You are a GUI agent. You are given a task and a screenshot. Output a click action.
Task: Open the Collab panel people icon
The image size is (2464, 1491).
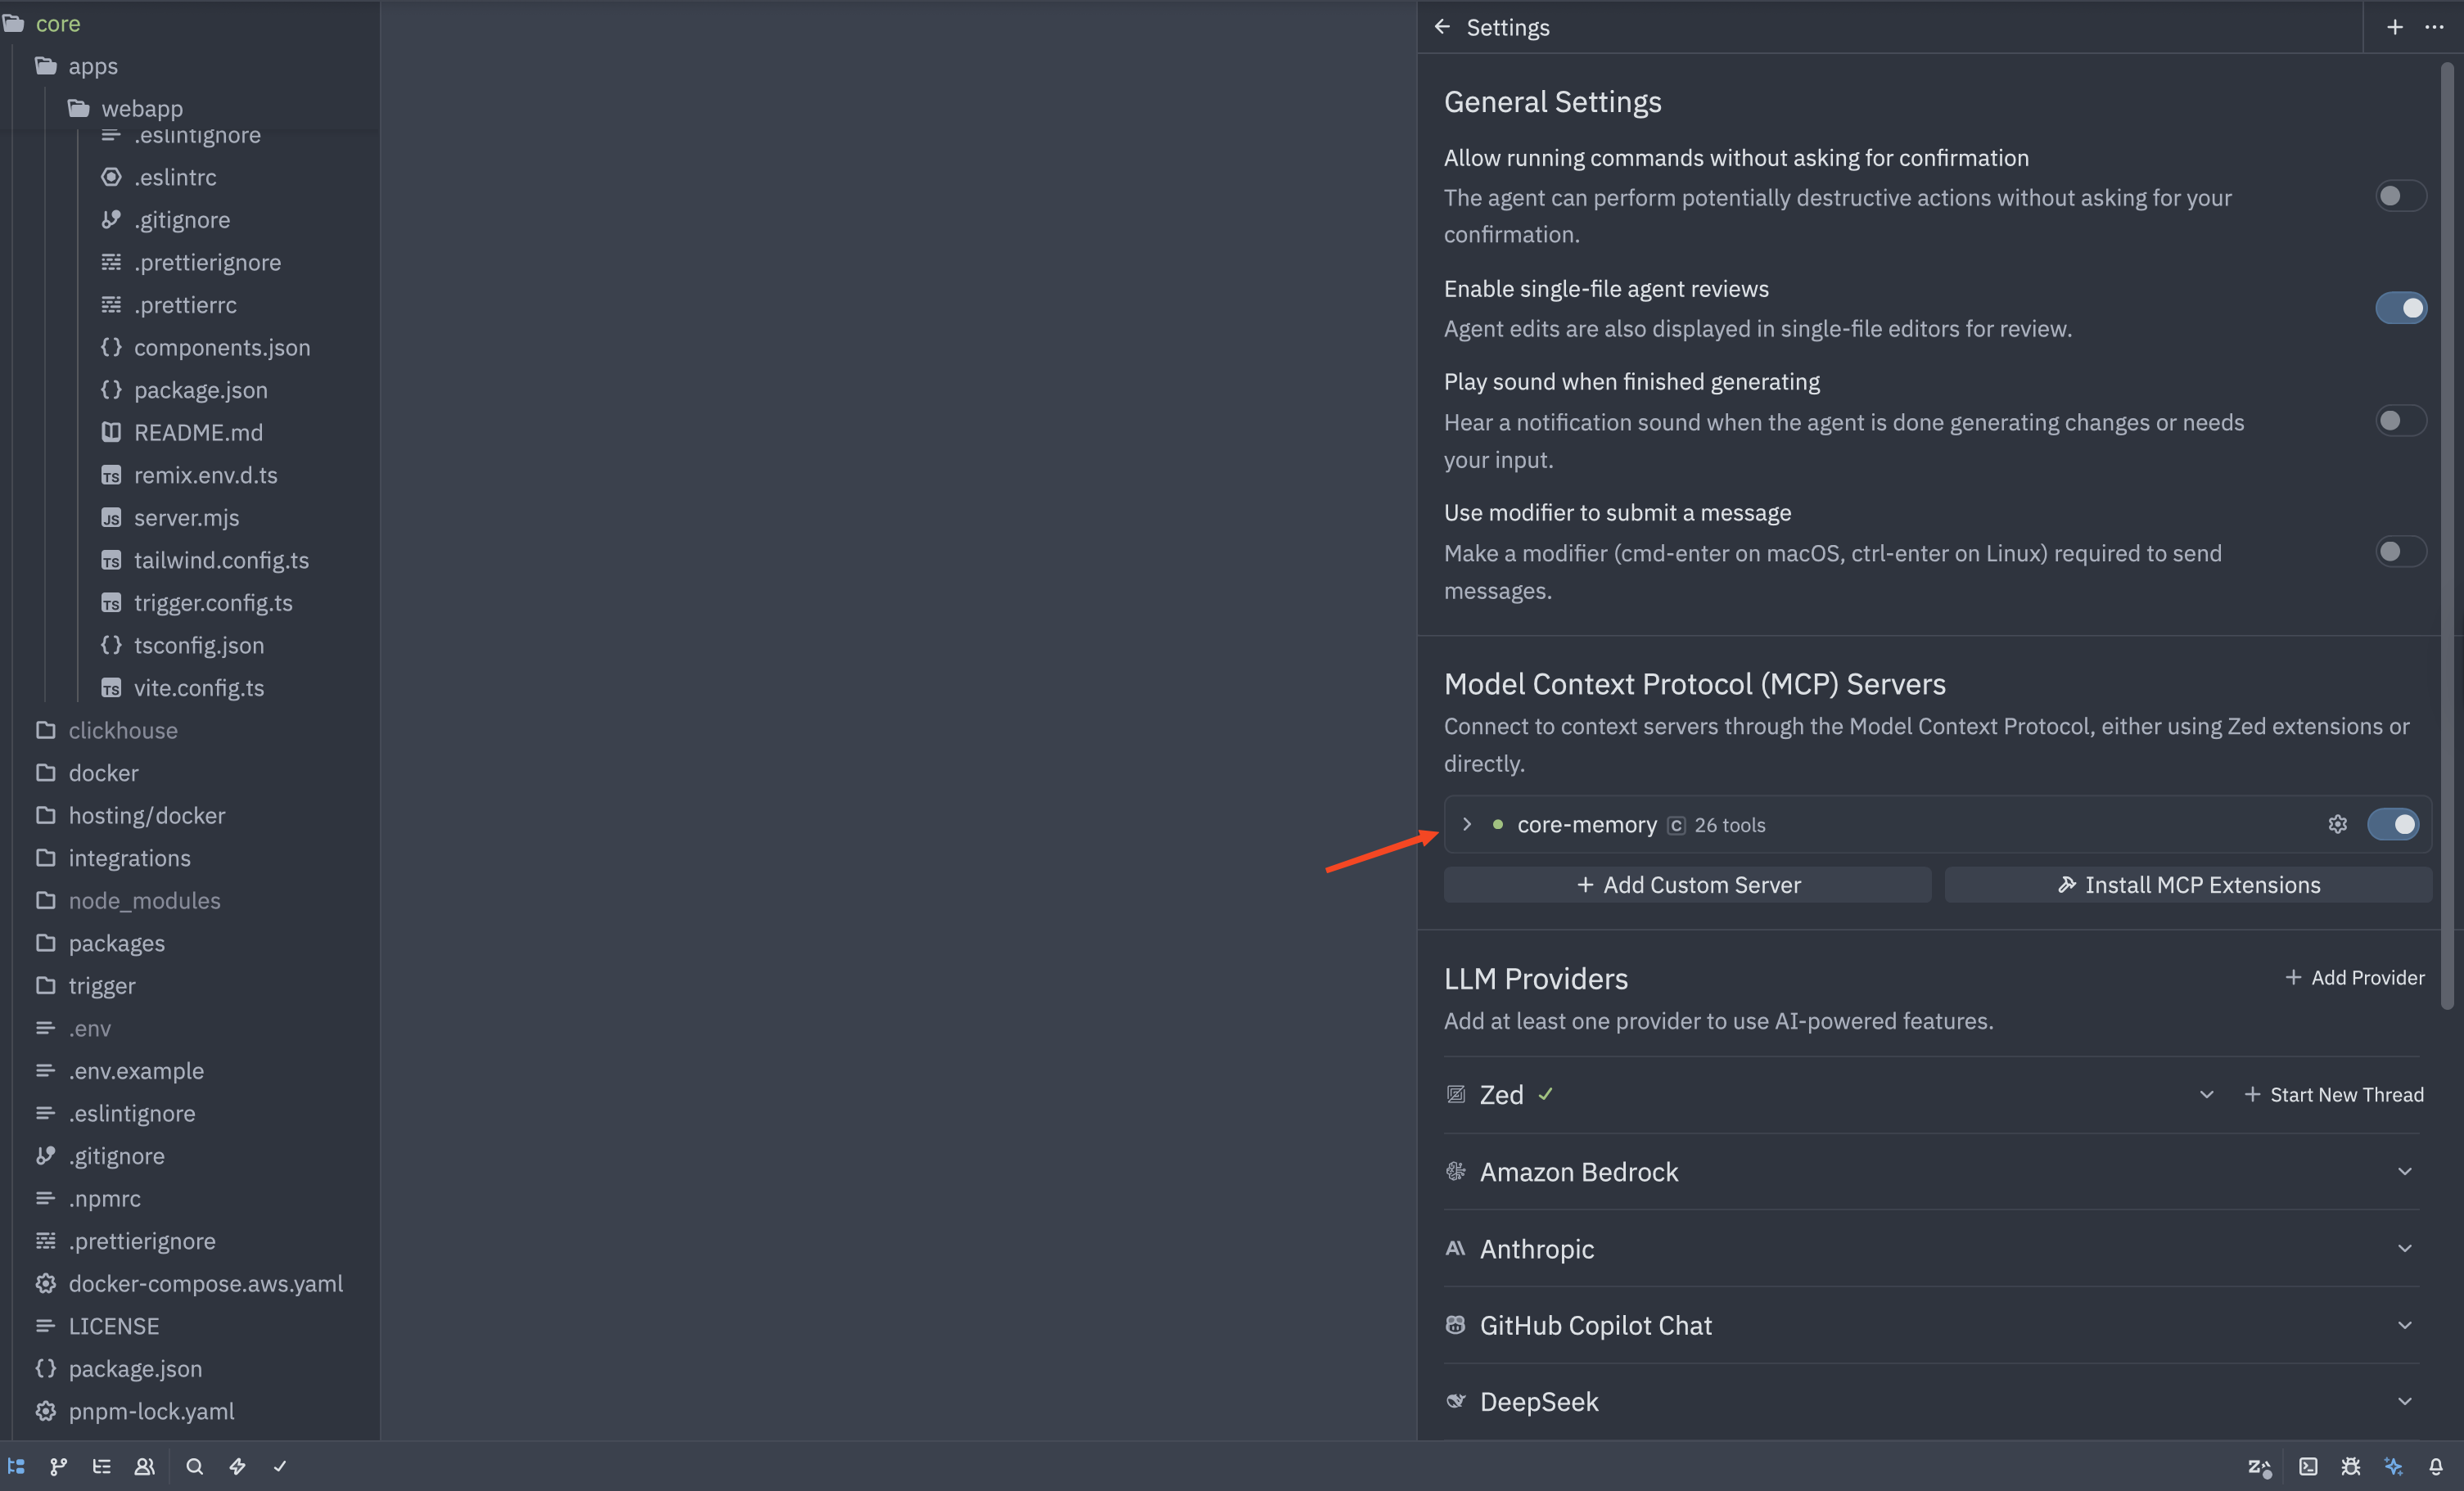(x=145, y=1466)
